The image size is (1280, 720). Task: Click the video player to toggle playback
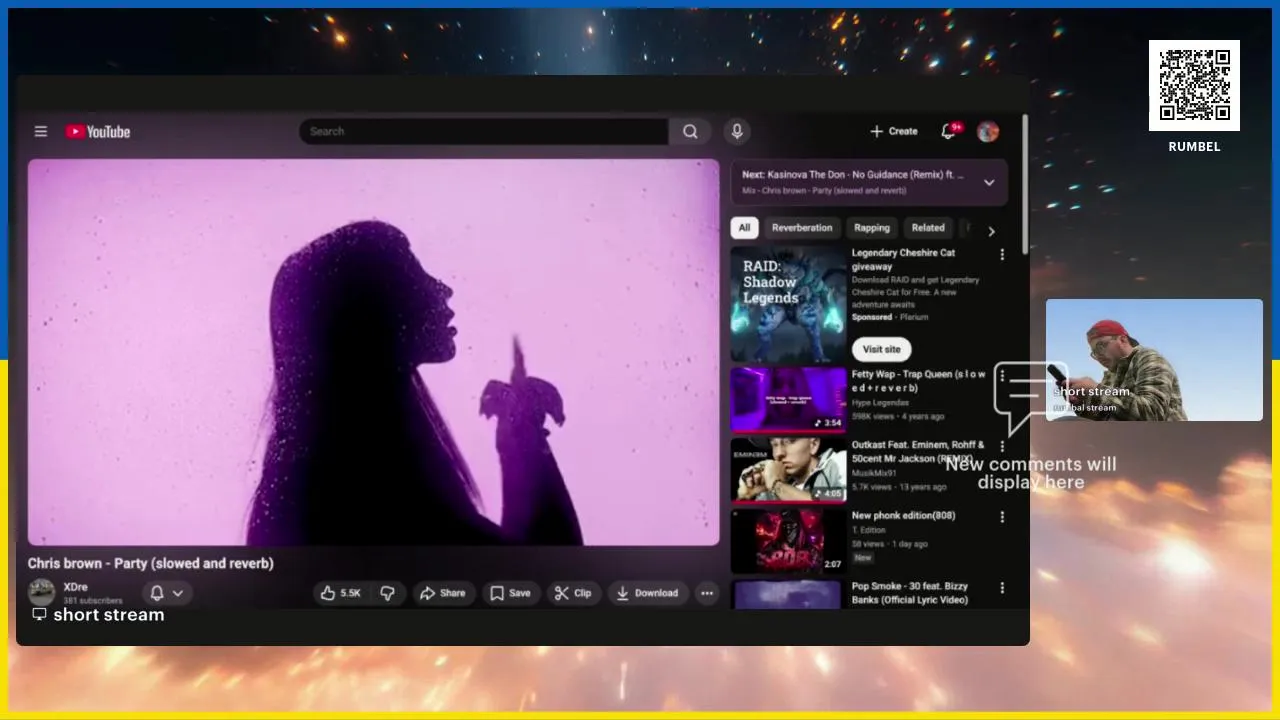(373, 352)
